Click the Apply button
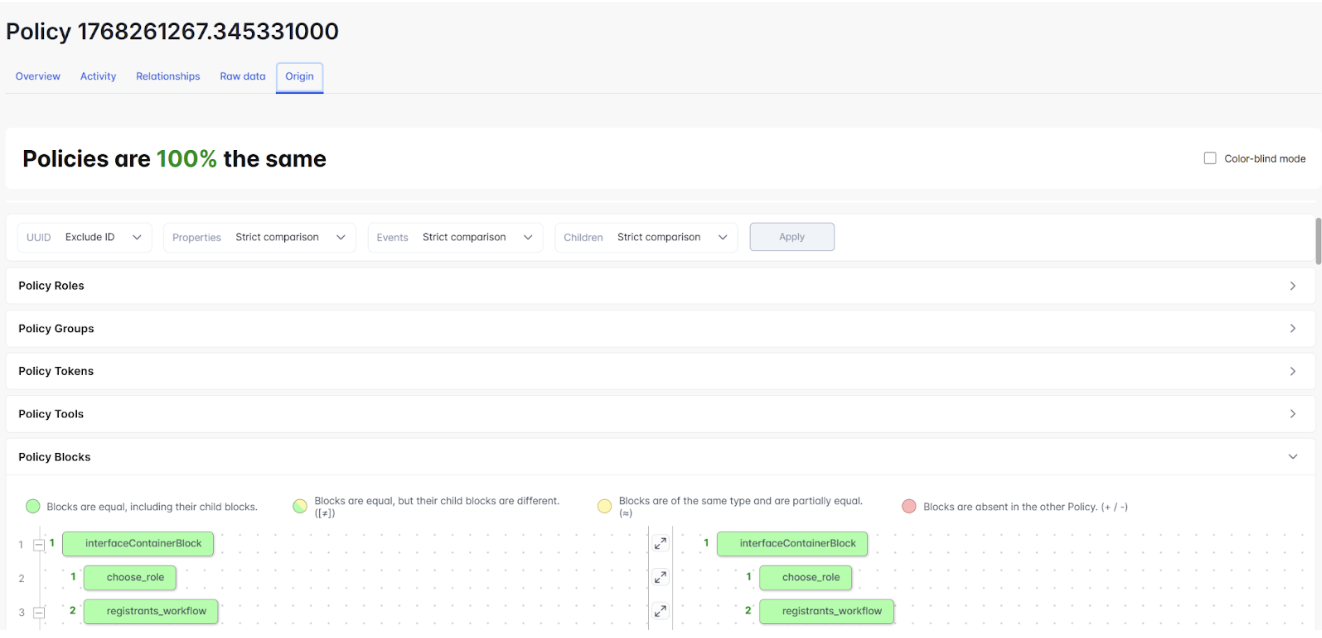1322x638 pixels. point(791,237)
